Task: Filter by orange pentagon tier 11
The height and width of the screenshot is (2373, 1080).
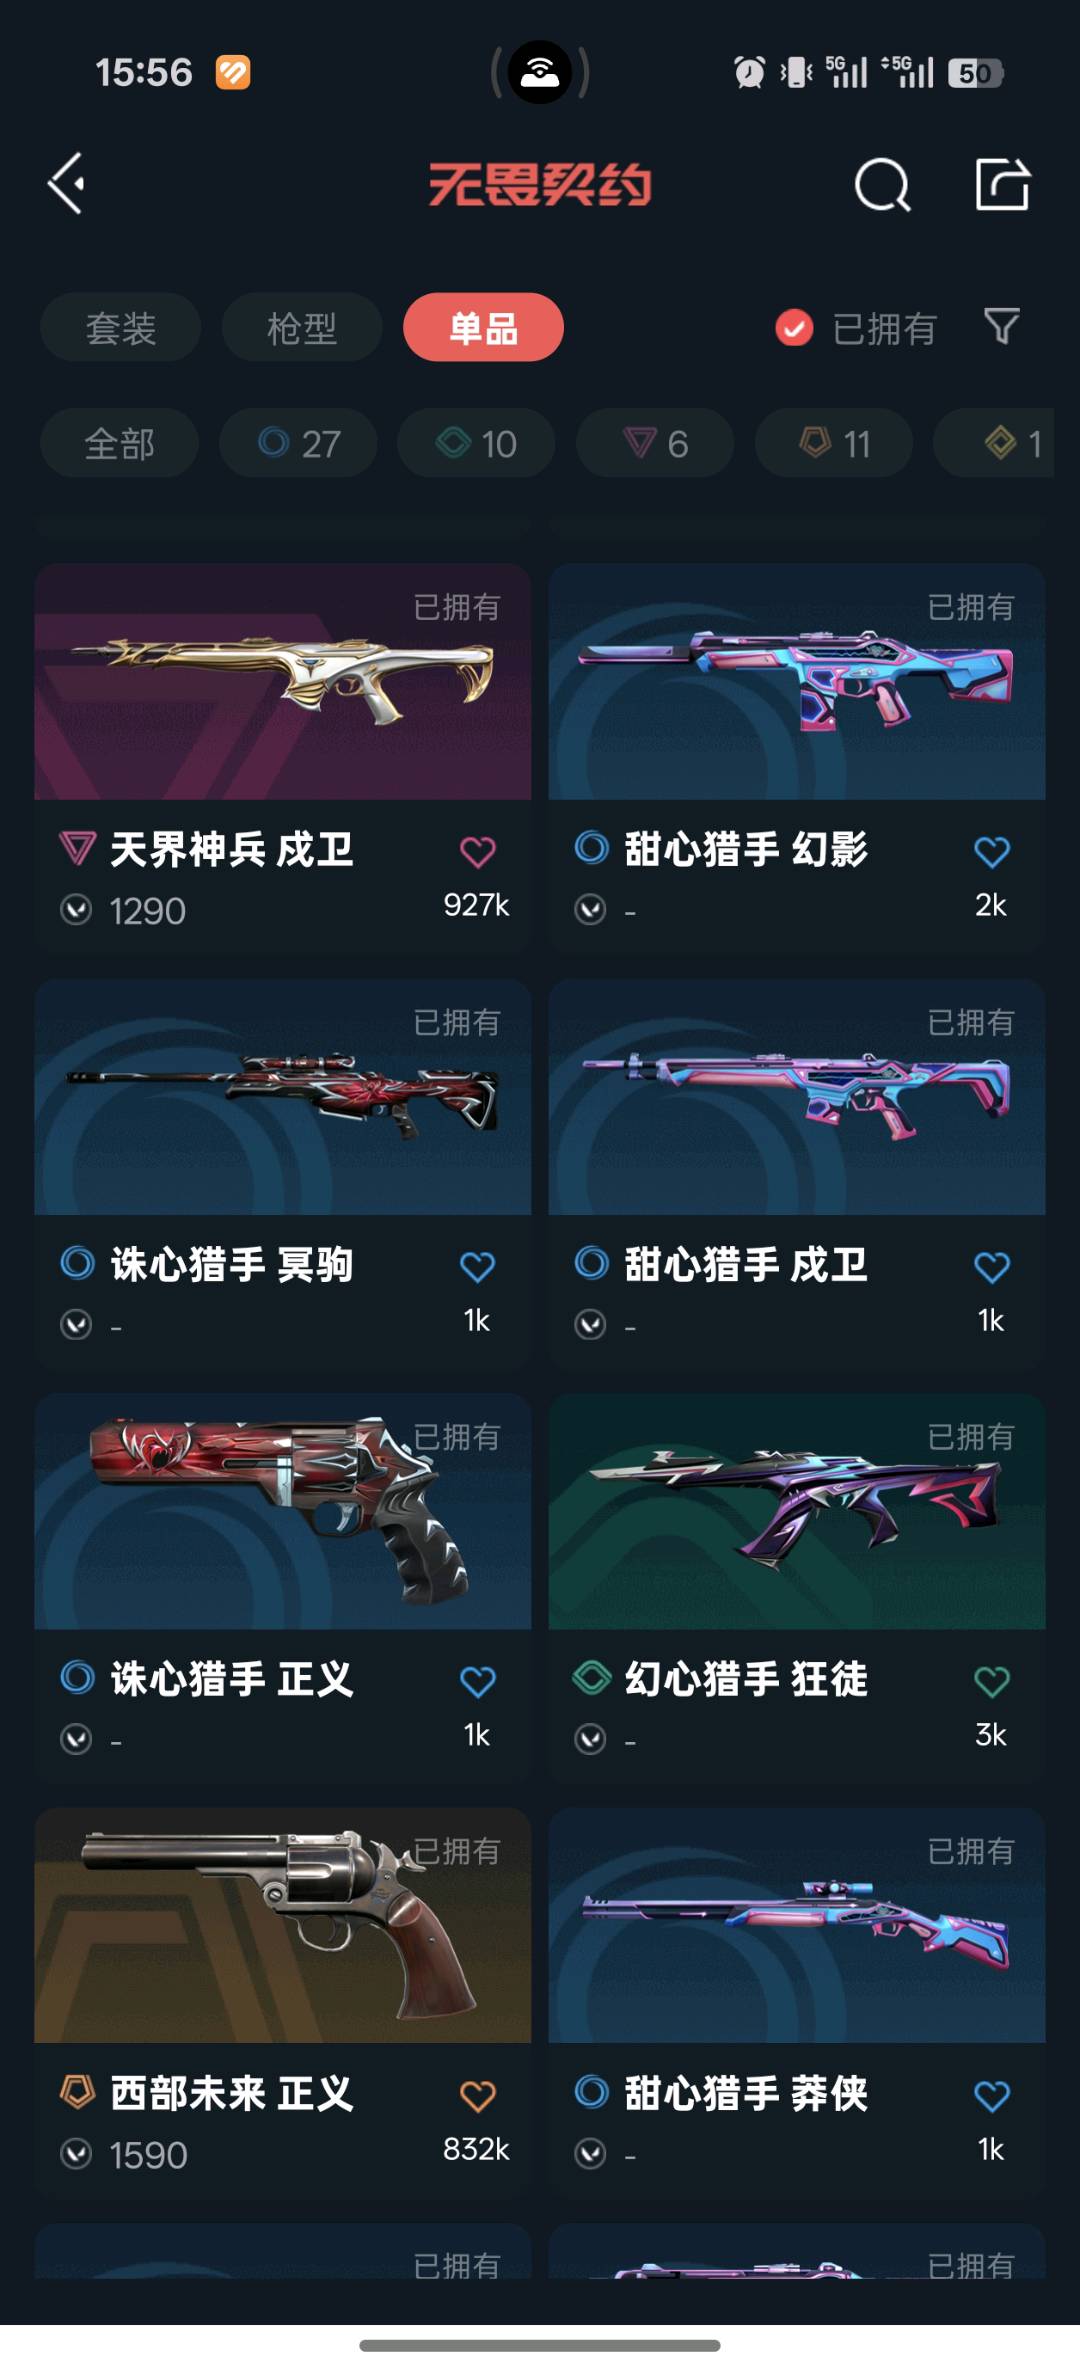Action: (834, 443)
